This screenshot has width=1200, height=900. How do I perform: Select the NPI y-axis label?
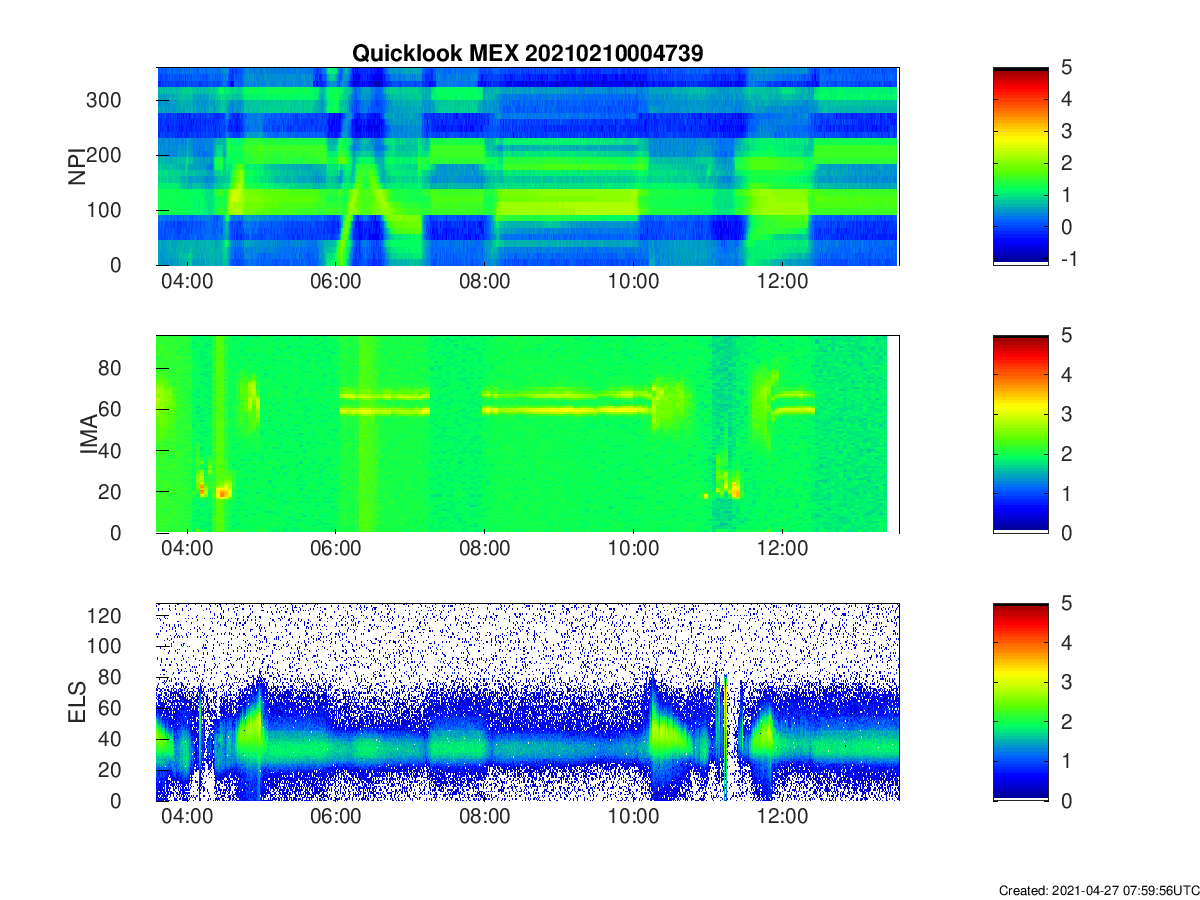pyautogui.click(x=77, y=167)
